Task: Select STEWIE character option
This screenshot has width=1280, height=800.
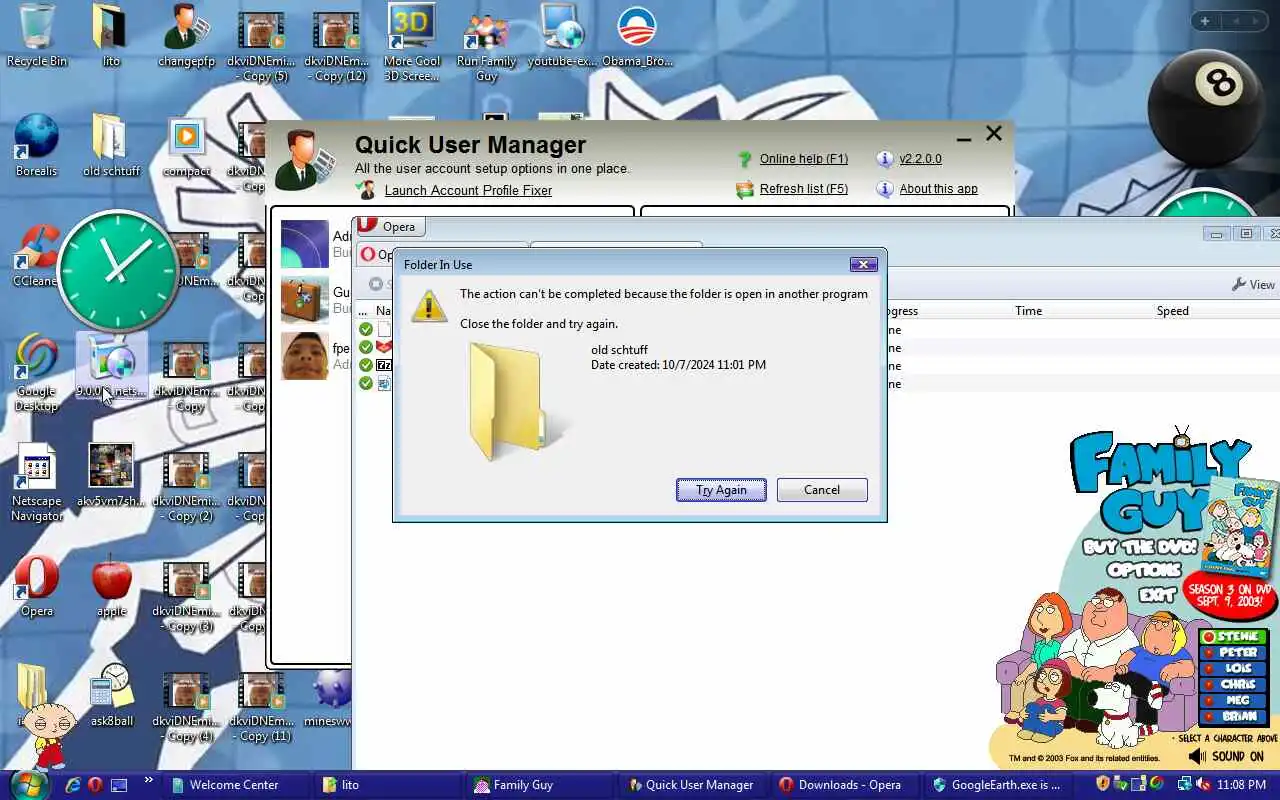Action: tap(1234, 637)
